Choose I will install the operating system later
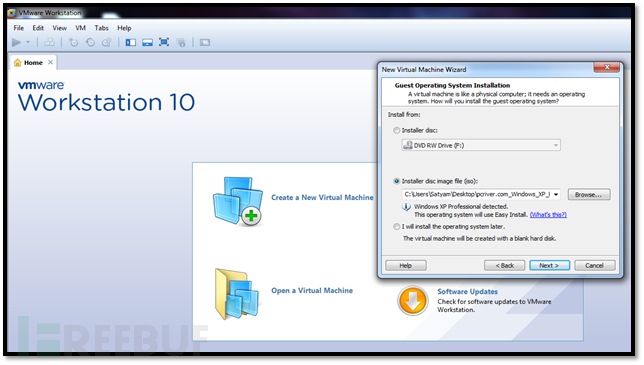Viewport: 644px width, 365px height. 396,227
